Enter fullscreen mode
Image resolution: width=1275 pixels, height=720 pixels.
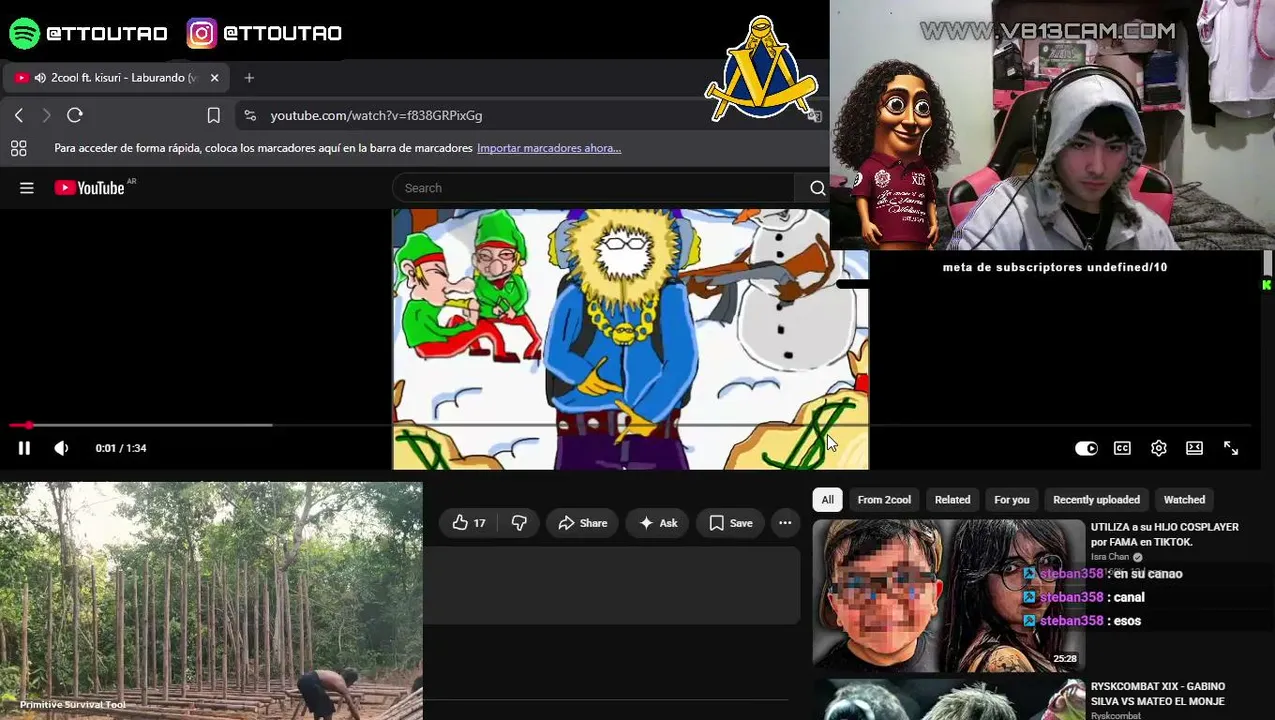point(1231,448)
